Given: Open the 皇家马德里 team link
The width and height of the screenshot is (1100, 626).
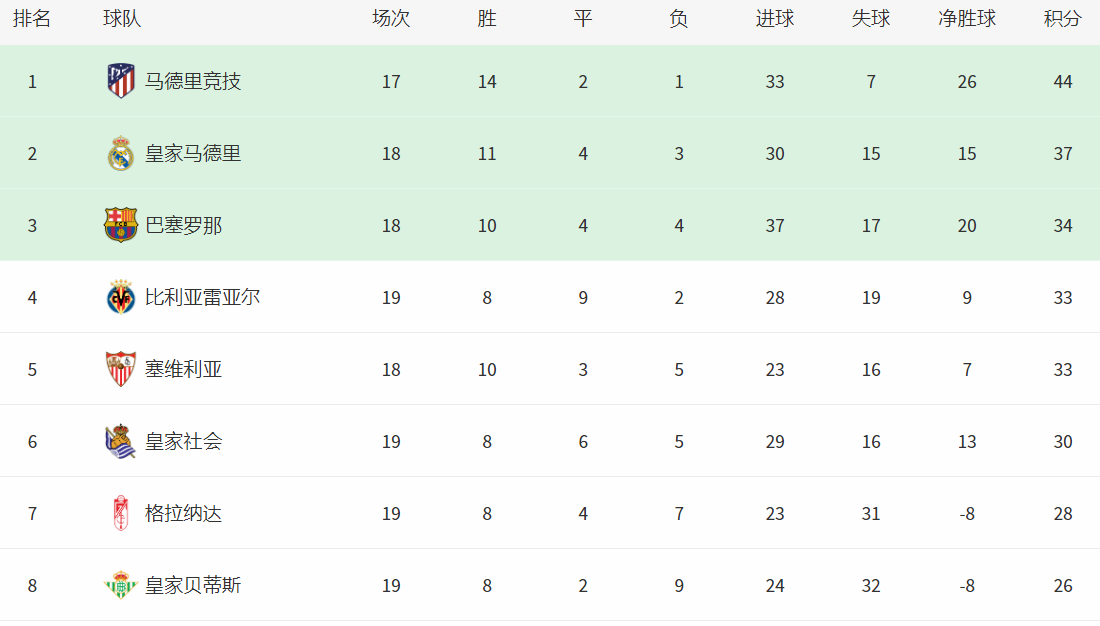Looking at the screenshot, I should [x=193, y=154].
